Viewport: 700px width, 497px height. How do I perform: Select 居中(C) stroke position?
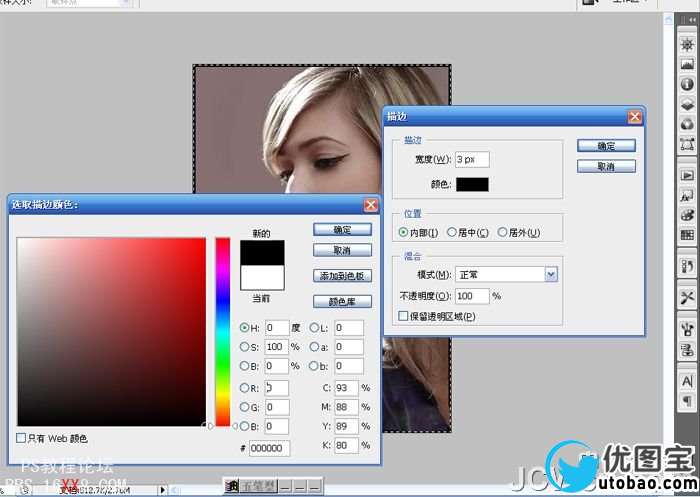(452, 232)
